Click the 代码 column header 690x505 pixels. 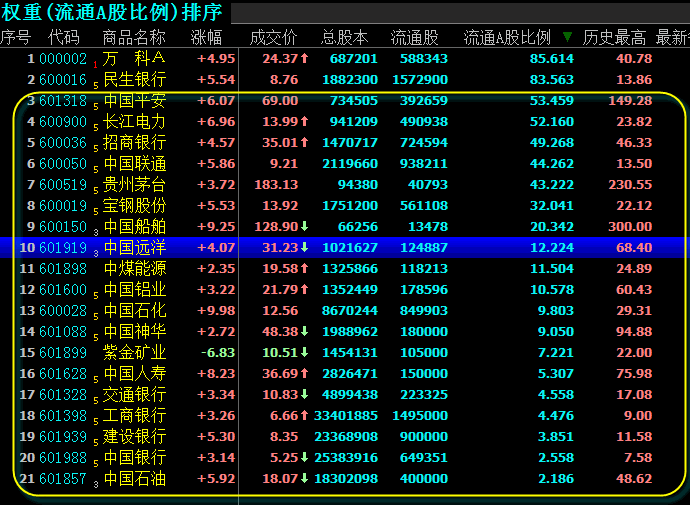click(63, 37)
